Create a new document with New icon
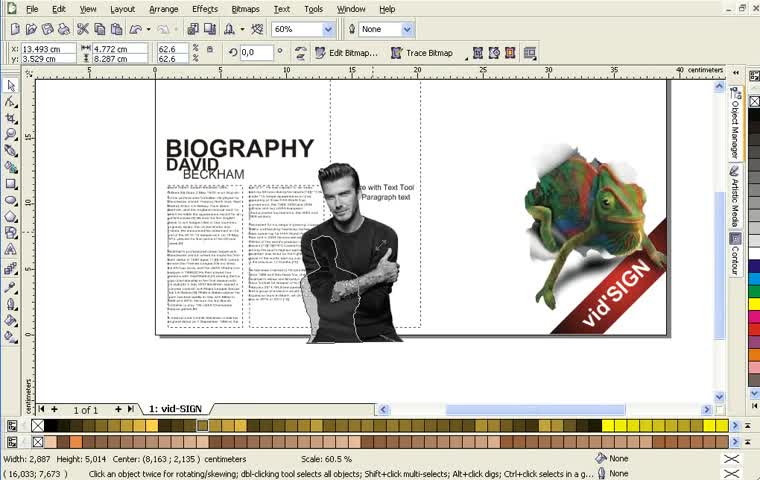 coord(15,29)
